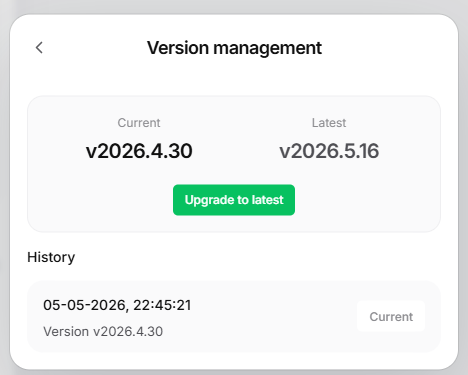
Task: Click the Upgrade to latest button
Action: click(x=234, y=200)
